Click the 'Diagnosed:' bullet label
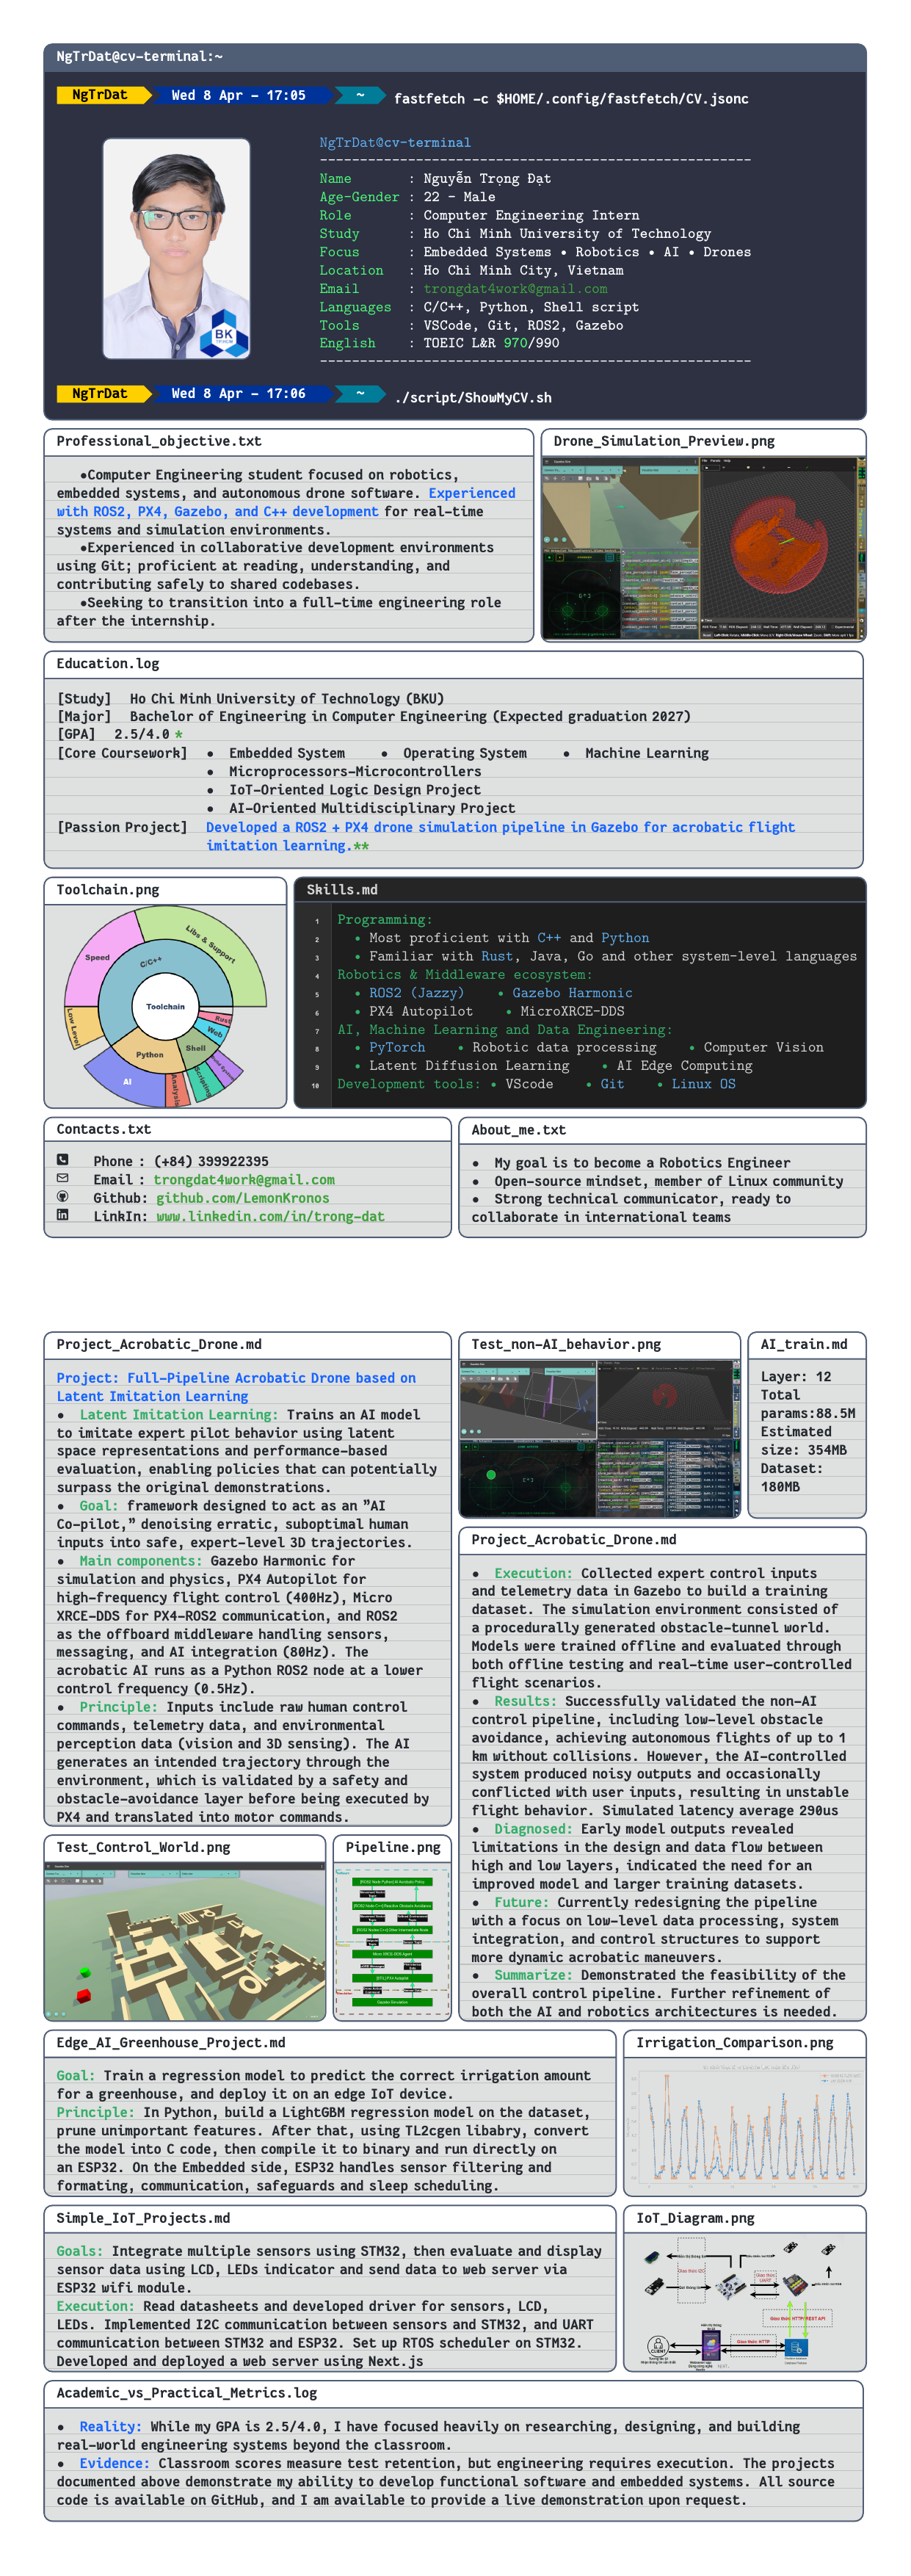 (533, 1829)
